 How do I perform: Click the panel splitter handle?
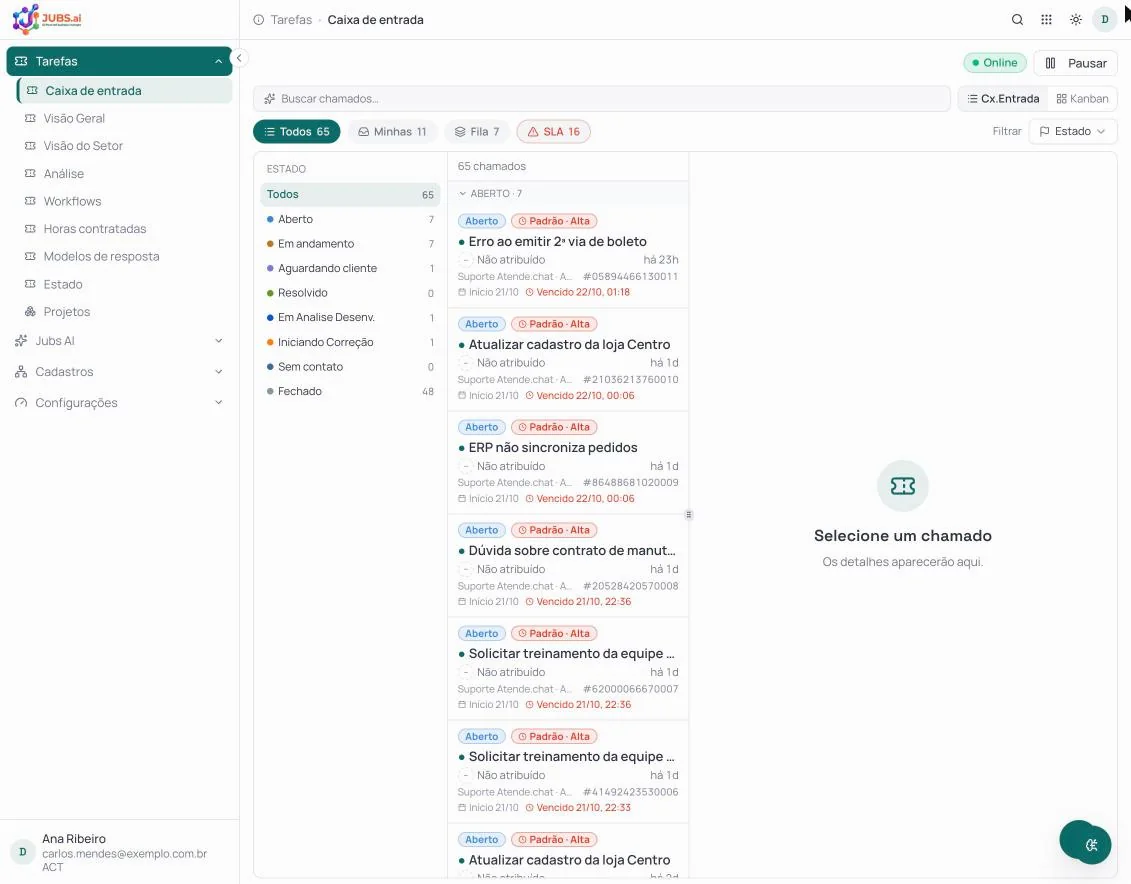(x=689, y=515)
